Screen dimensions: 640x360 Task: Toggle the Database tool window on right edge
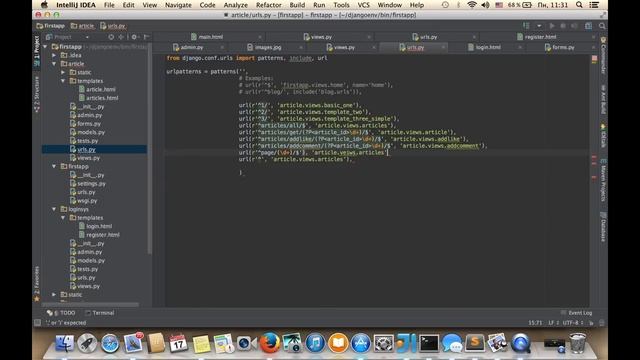pos(603,227)
